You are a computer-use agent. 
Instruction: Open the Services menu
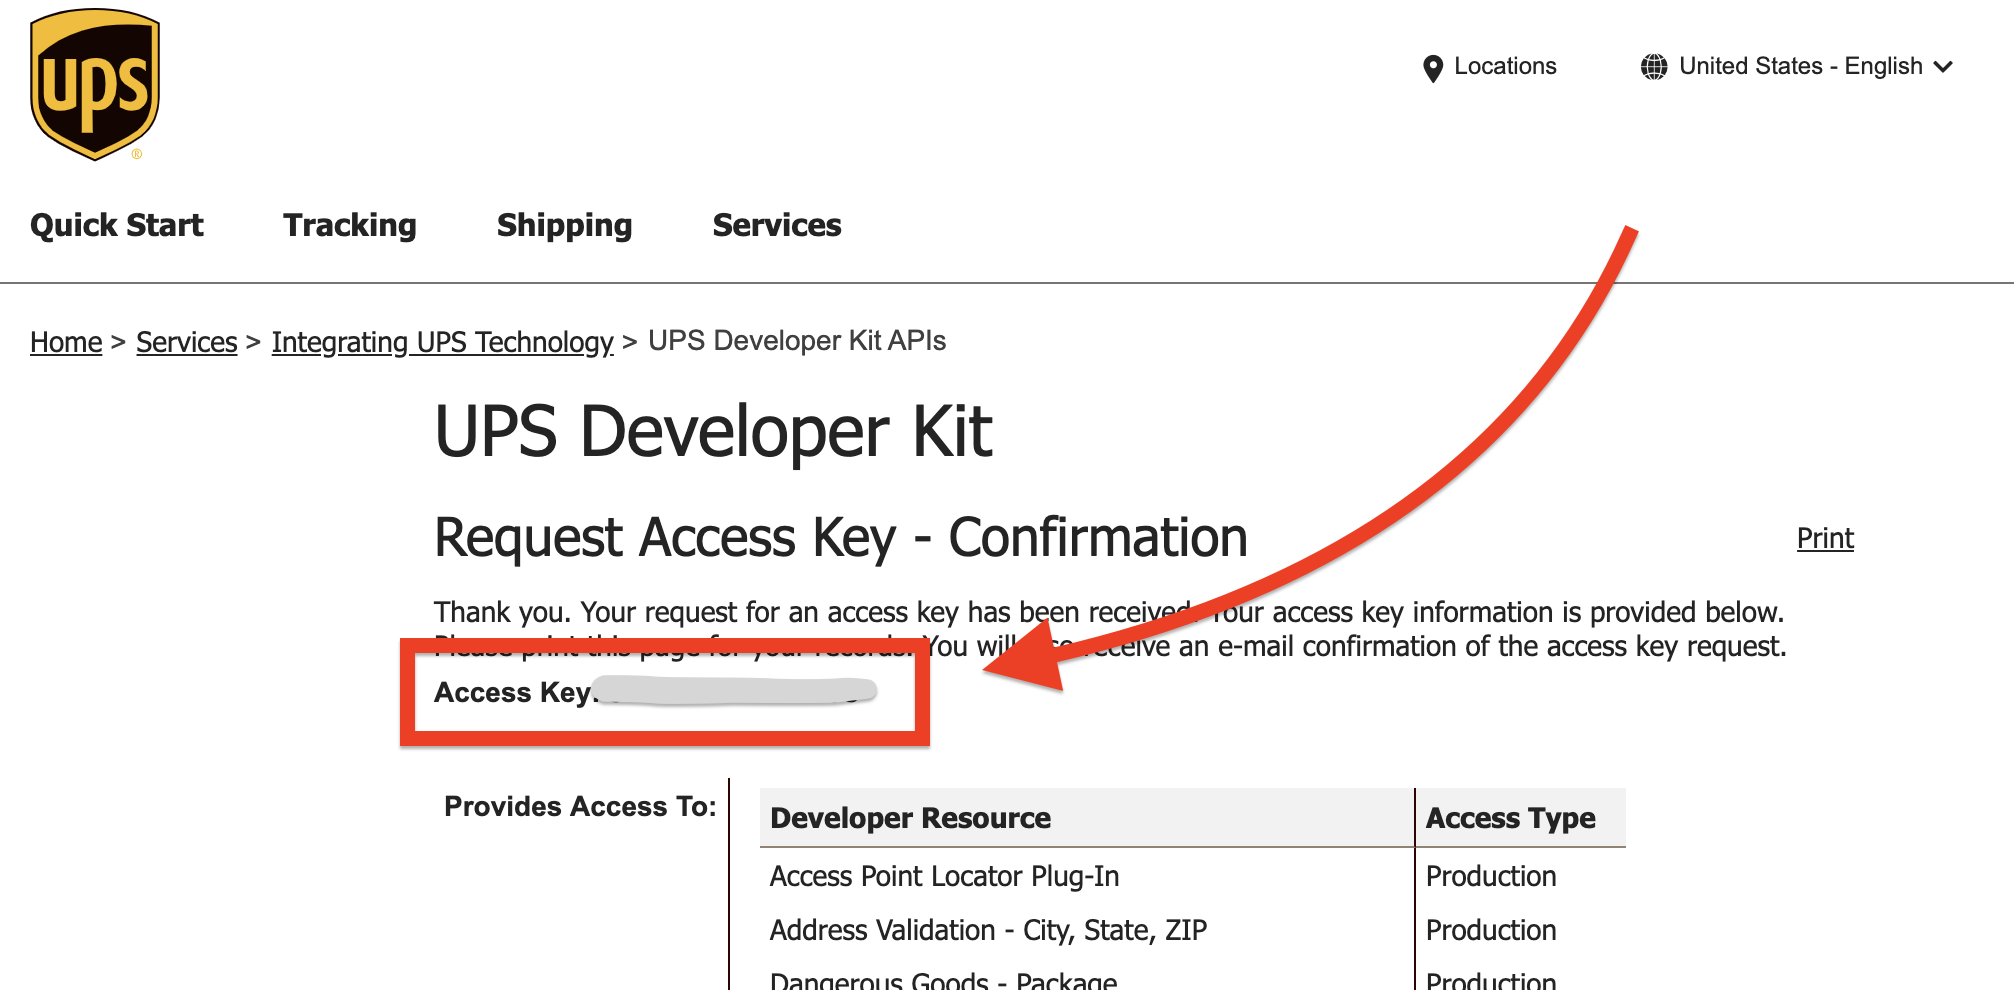[x=777, y=225]
